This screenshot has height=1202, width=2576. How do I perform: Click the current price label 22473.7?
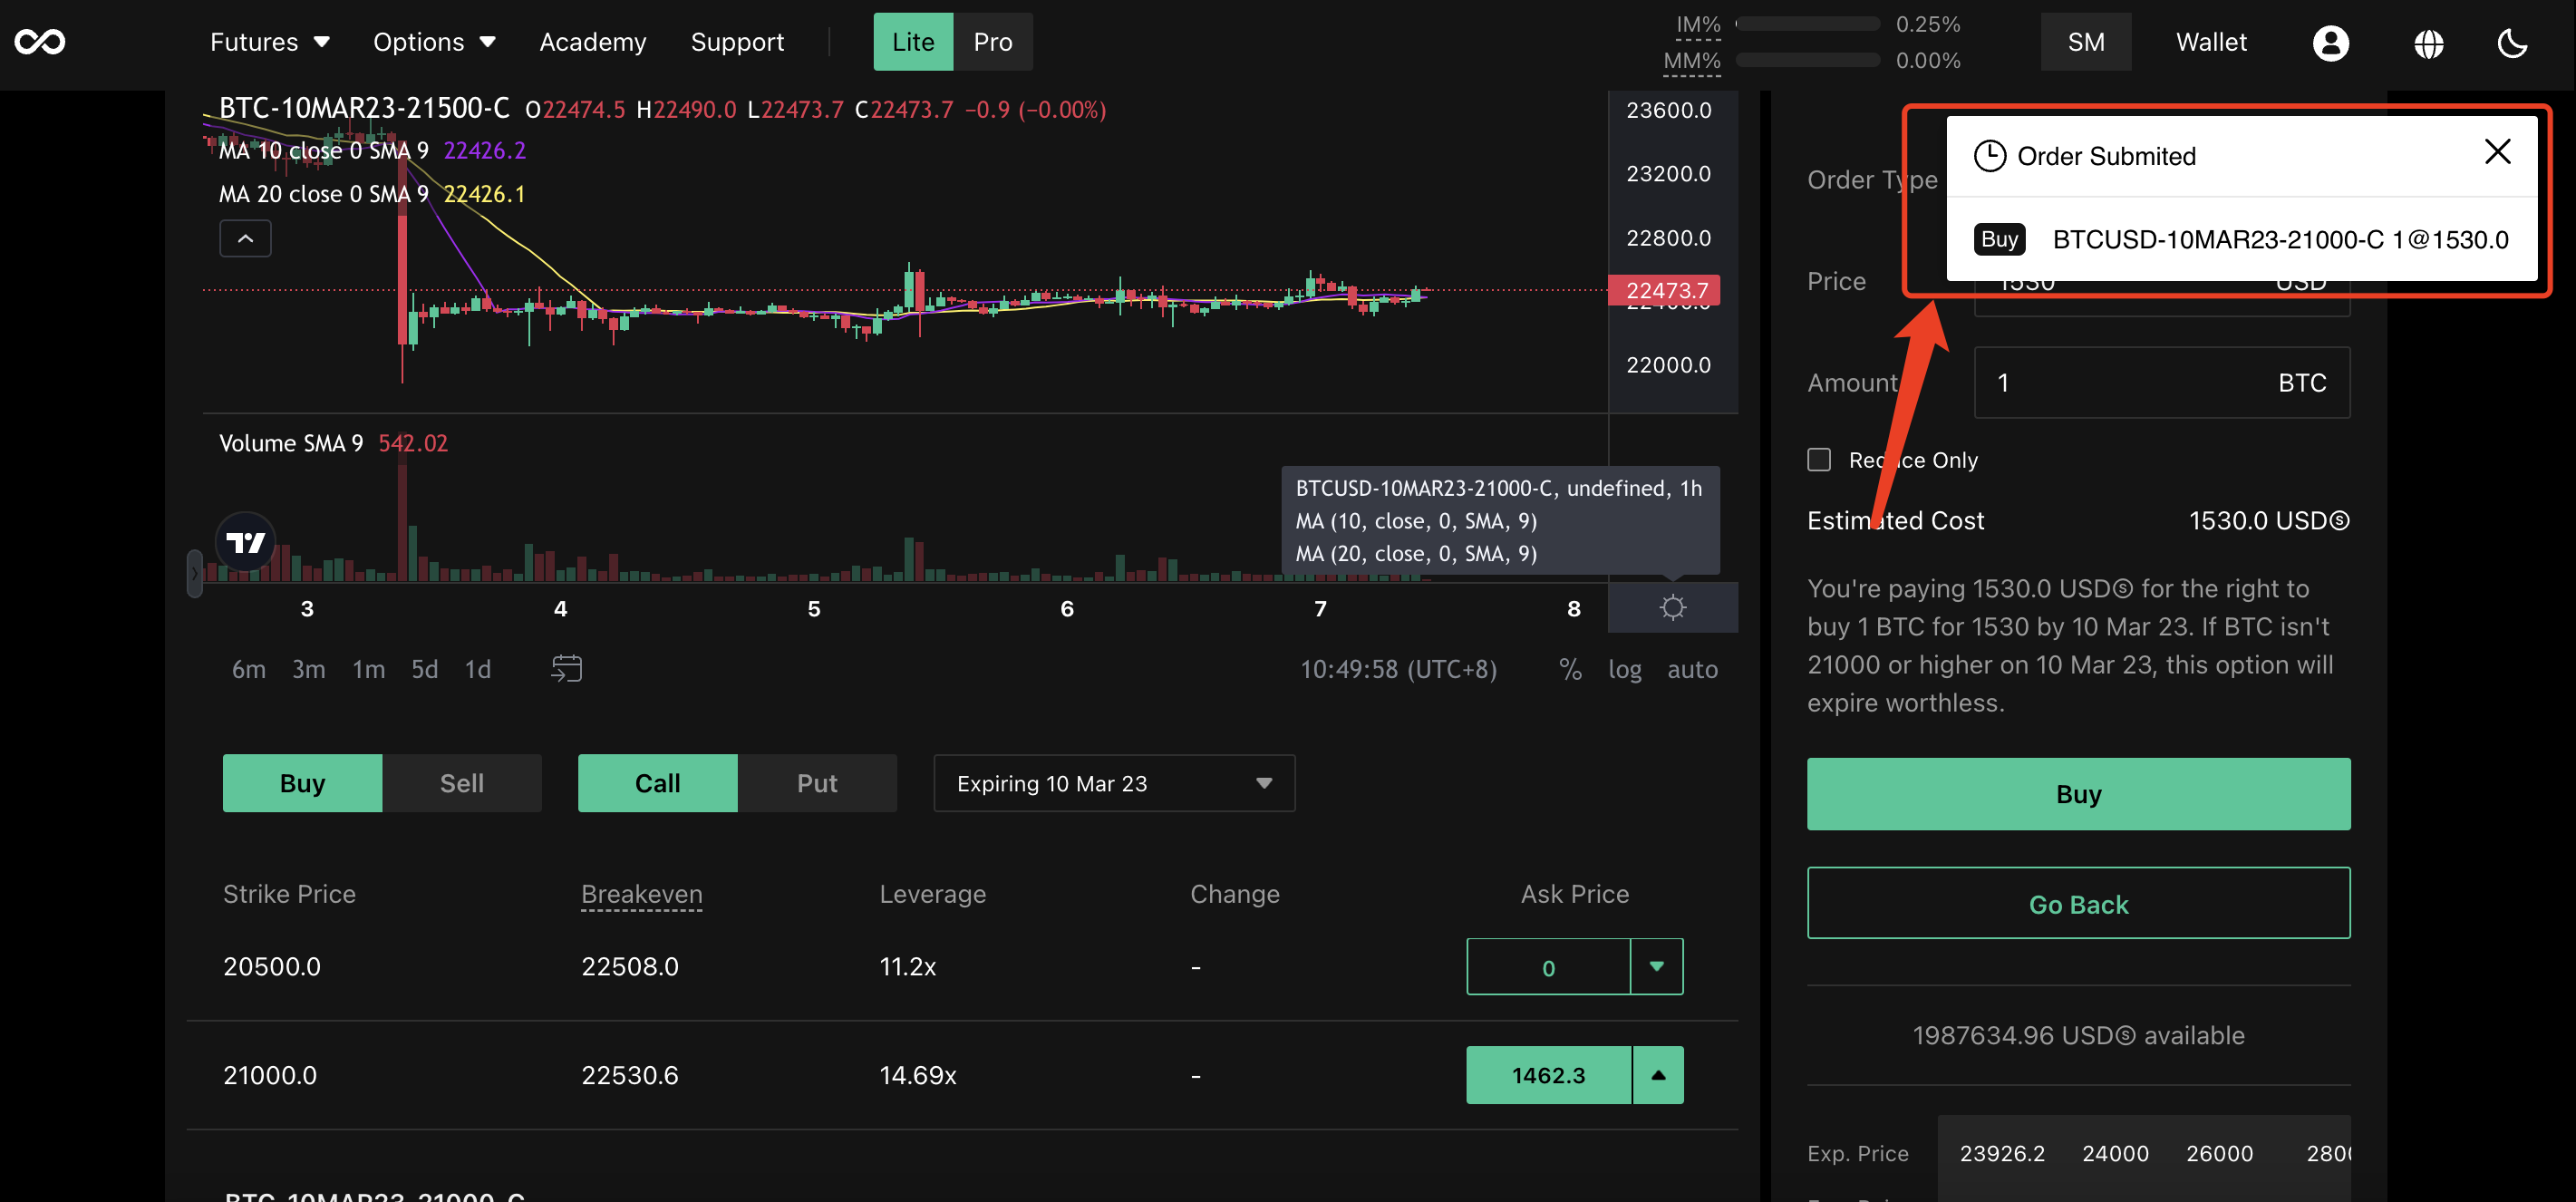coord(1663,290)
